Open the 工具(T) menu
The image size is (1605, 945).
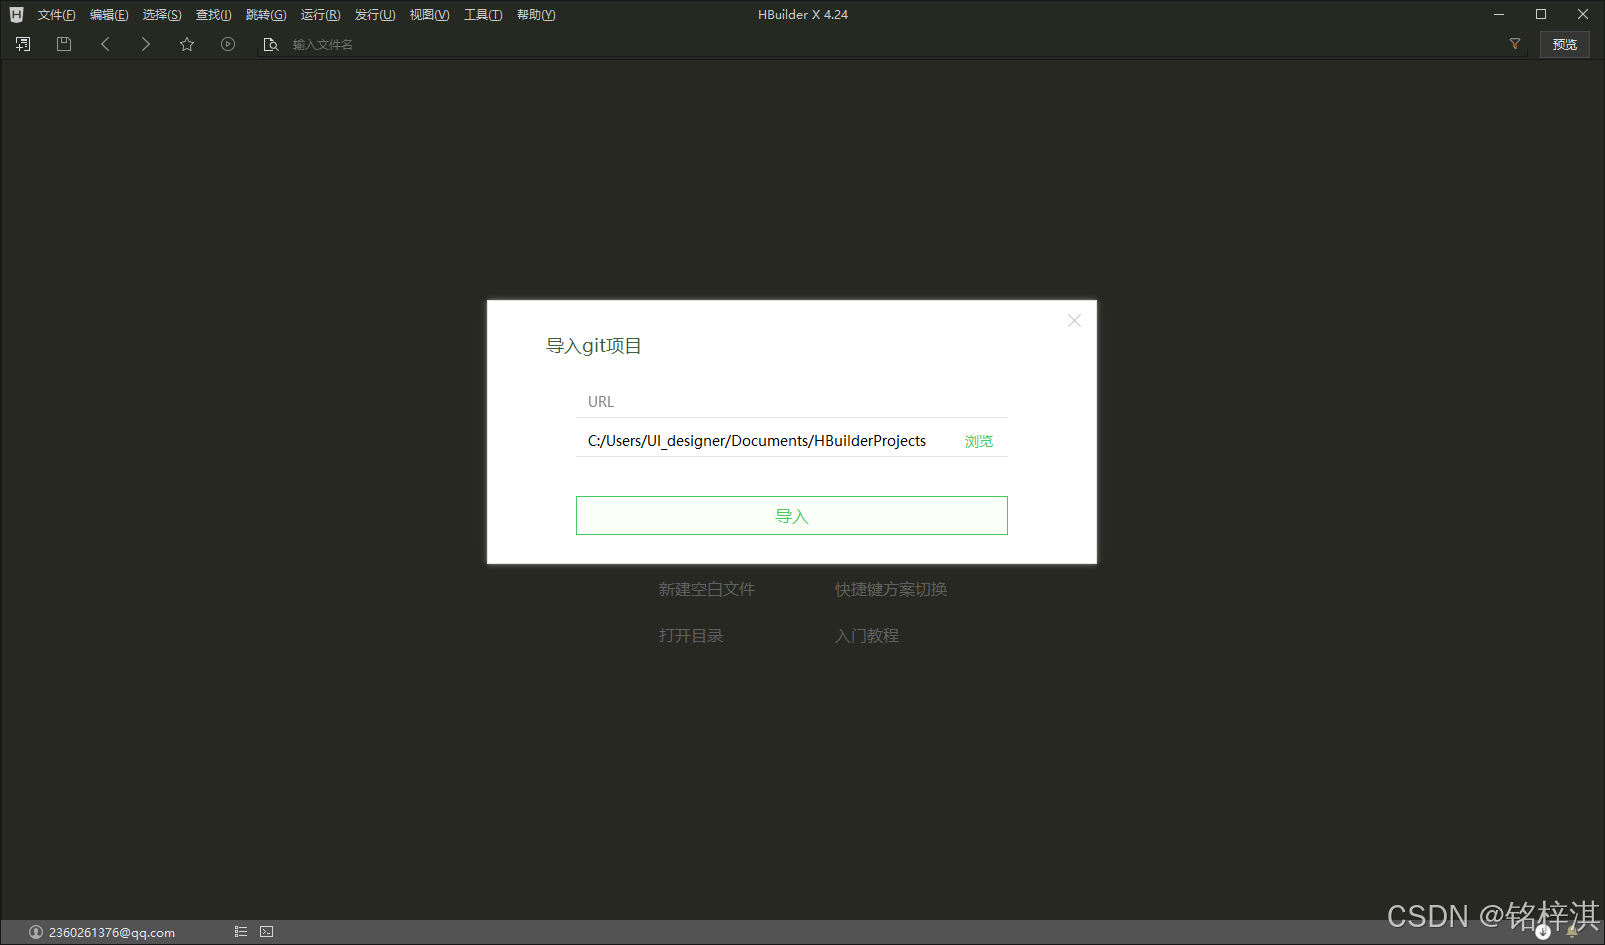[483, 15]
